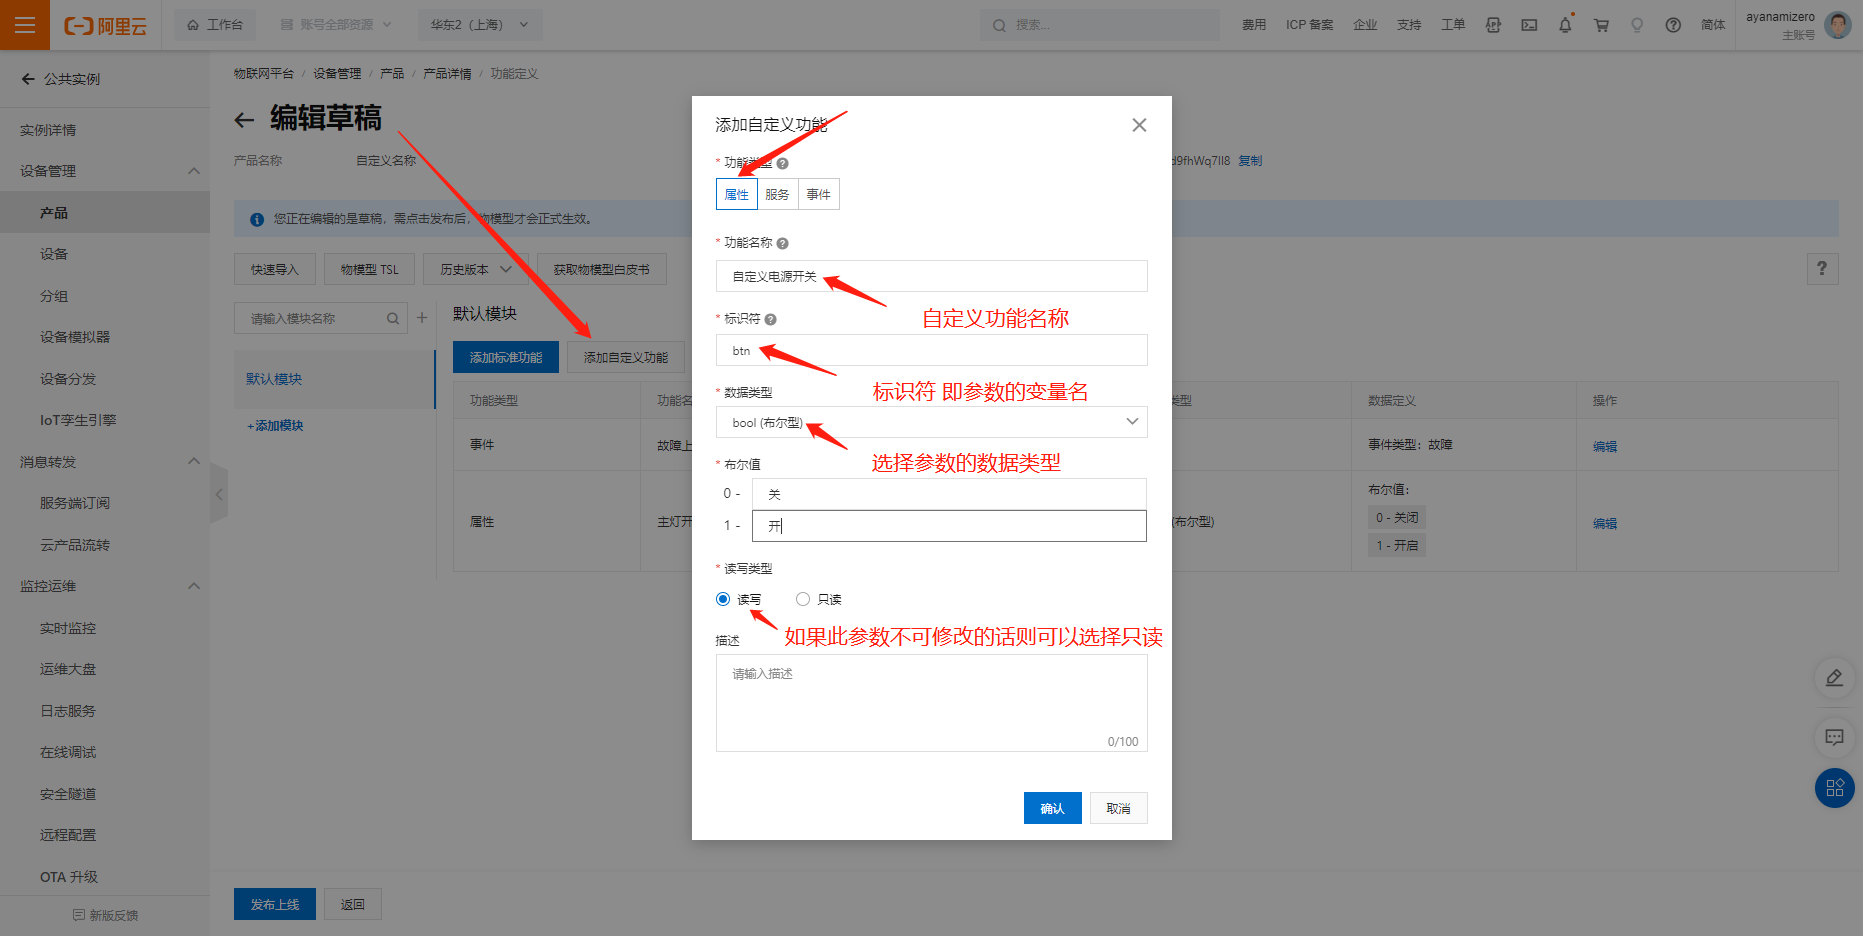Click the 功能名称 input field
Viewport: 1863px width, 936px height.
(x=930, y=276)
